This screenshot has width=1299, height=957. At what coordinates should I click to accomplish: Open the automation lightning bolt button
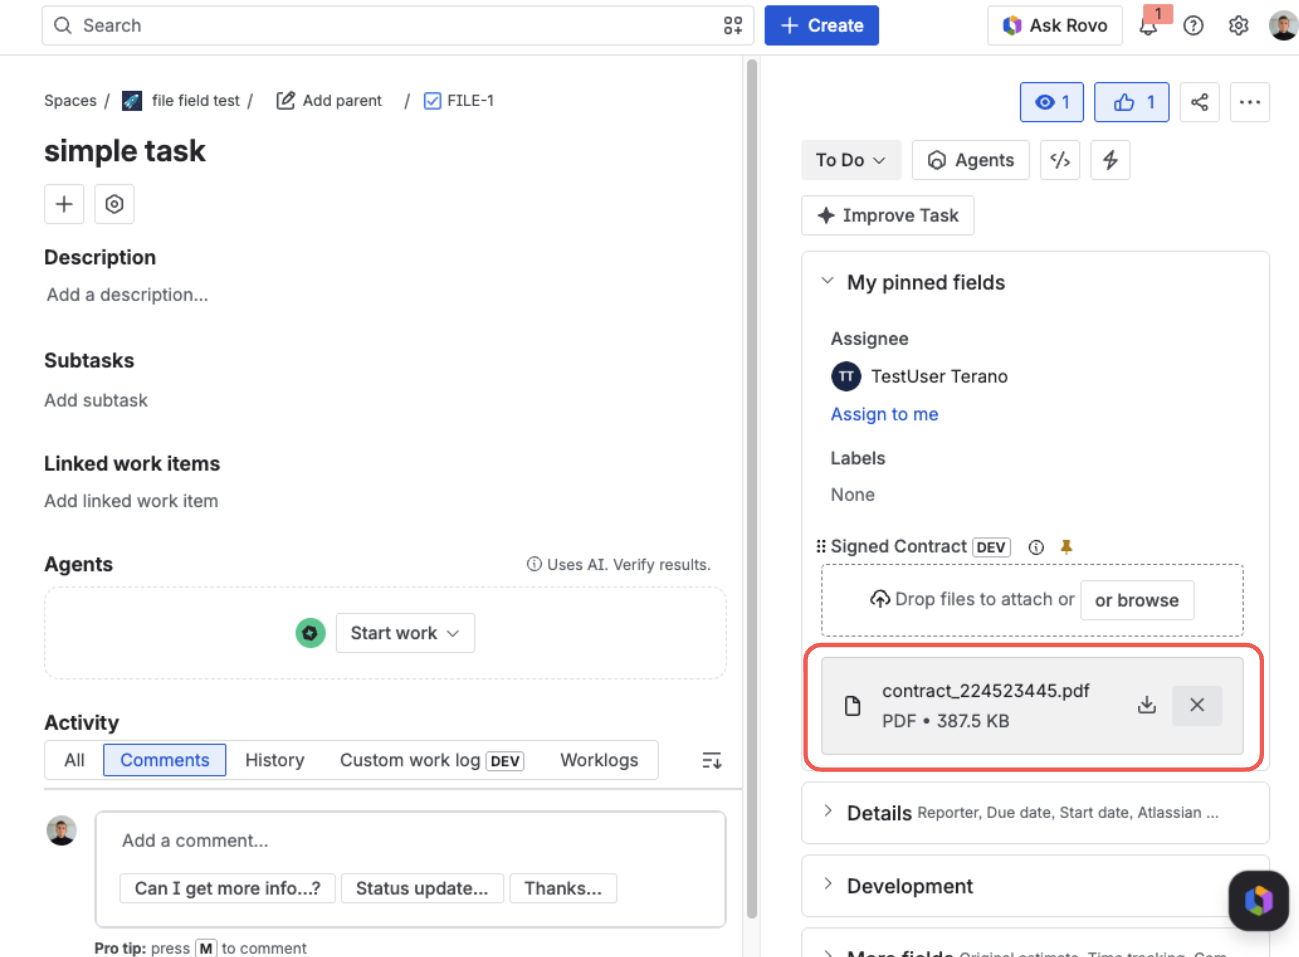click(x=1110, y=160)
